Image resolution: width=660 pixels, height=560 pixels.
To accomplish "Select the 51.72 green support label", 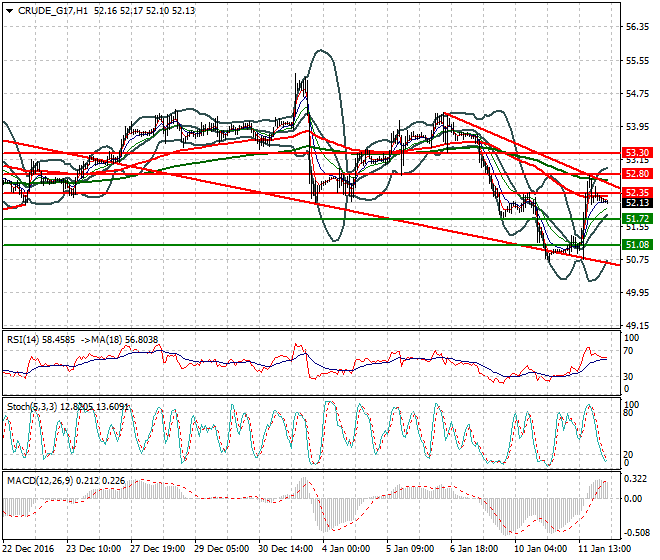I will [x=637, y=219].
